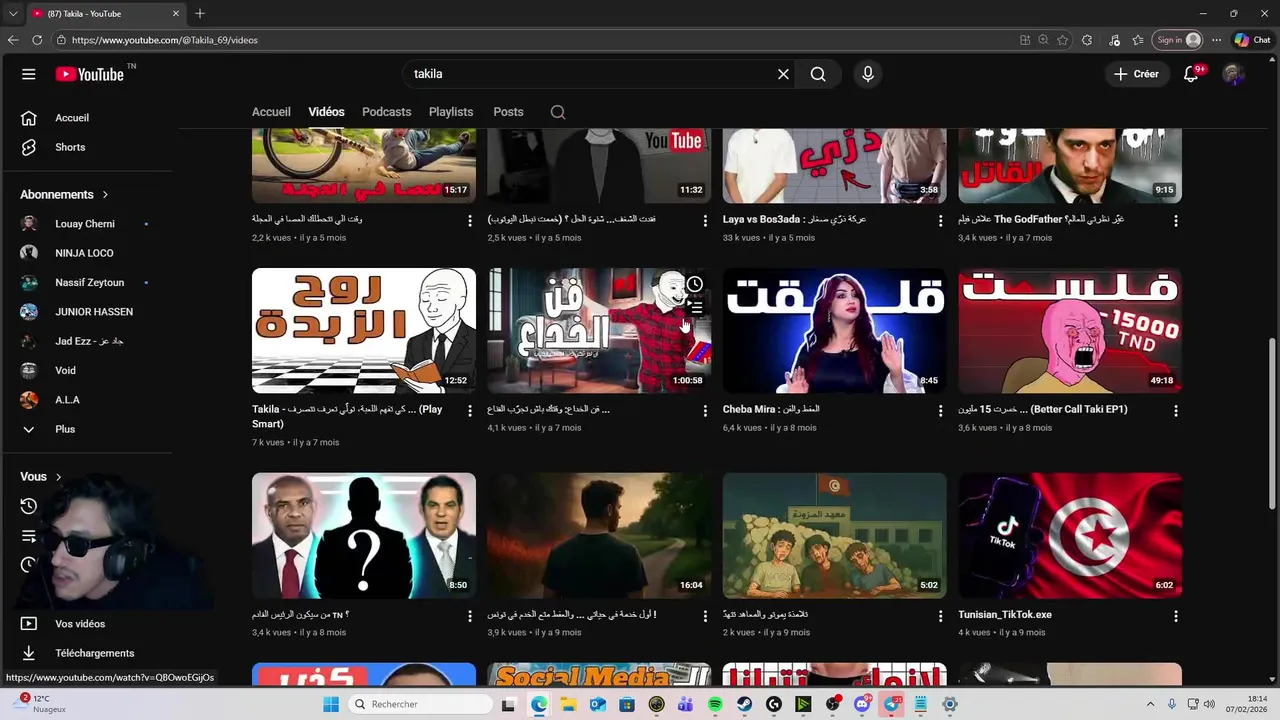Click the magnifier search submit button
Viewport: 1280px width, 720px height.
(818, 74)
